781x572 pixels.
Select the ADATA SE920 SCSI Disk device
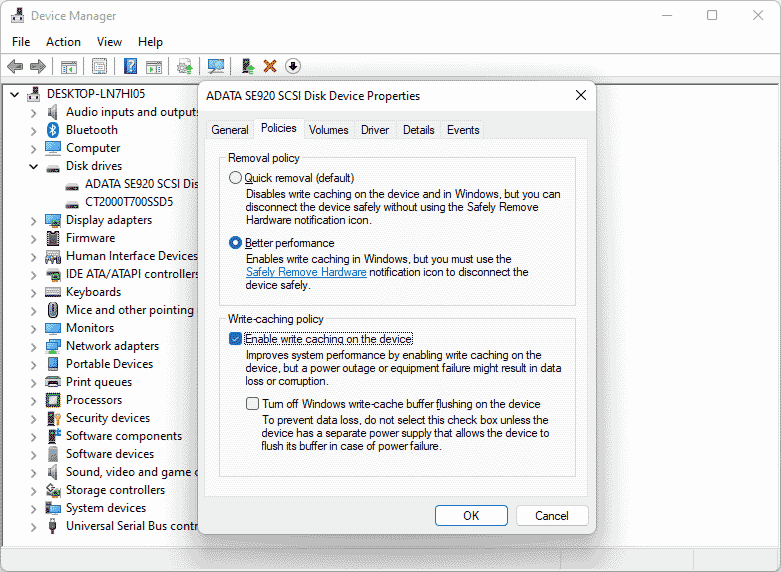pyautogui.click(x=141, y=184)
